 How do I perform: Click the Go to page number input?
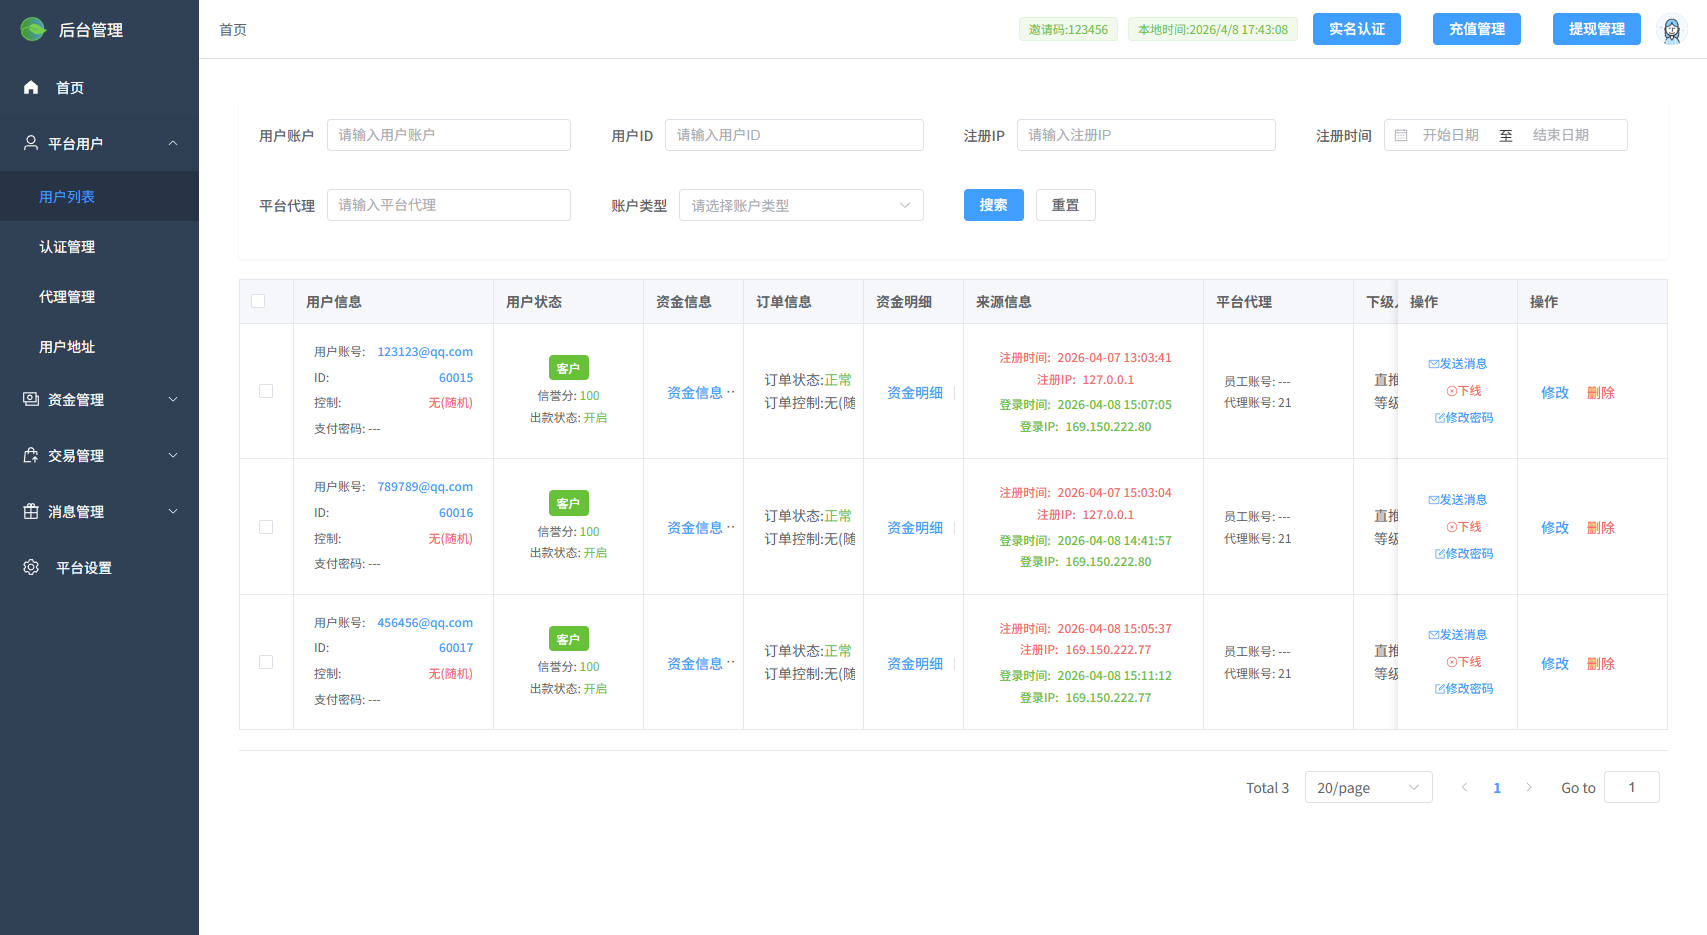pos(1632,787)
